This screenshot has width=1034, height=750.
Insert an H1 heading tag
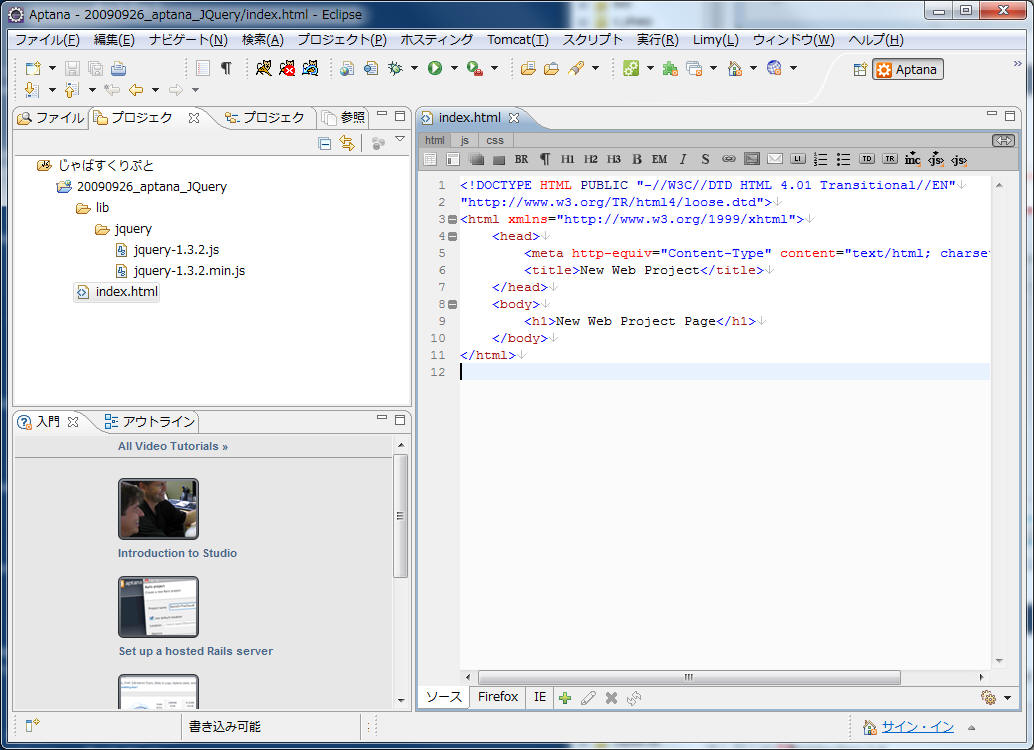click(568, 159)
